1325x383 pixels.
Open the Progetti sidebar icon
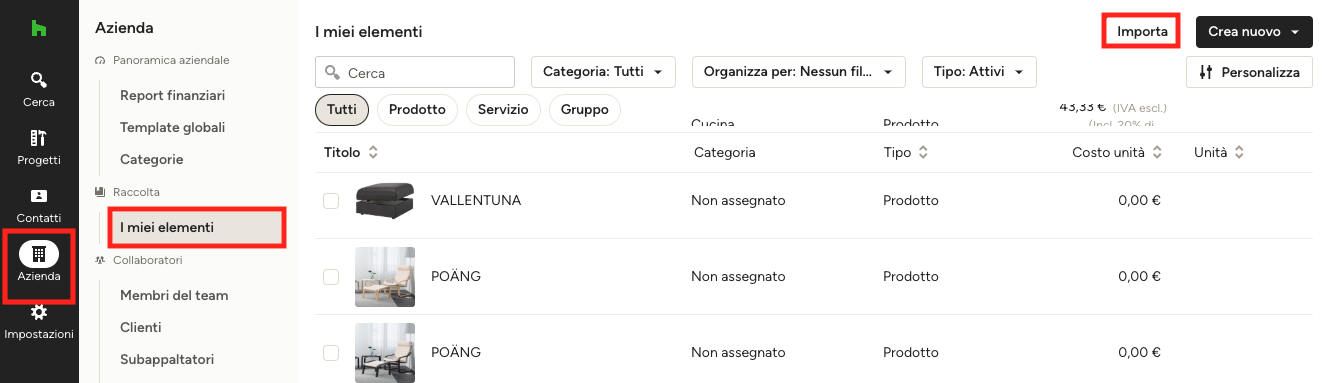point(39,138)
